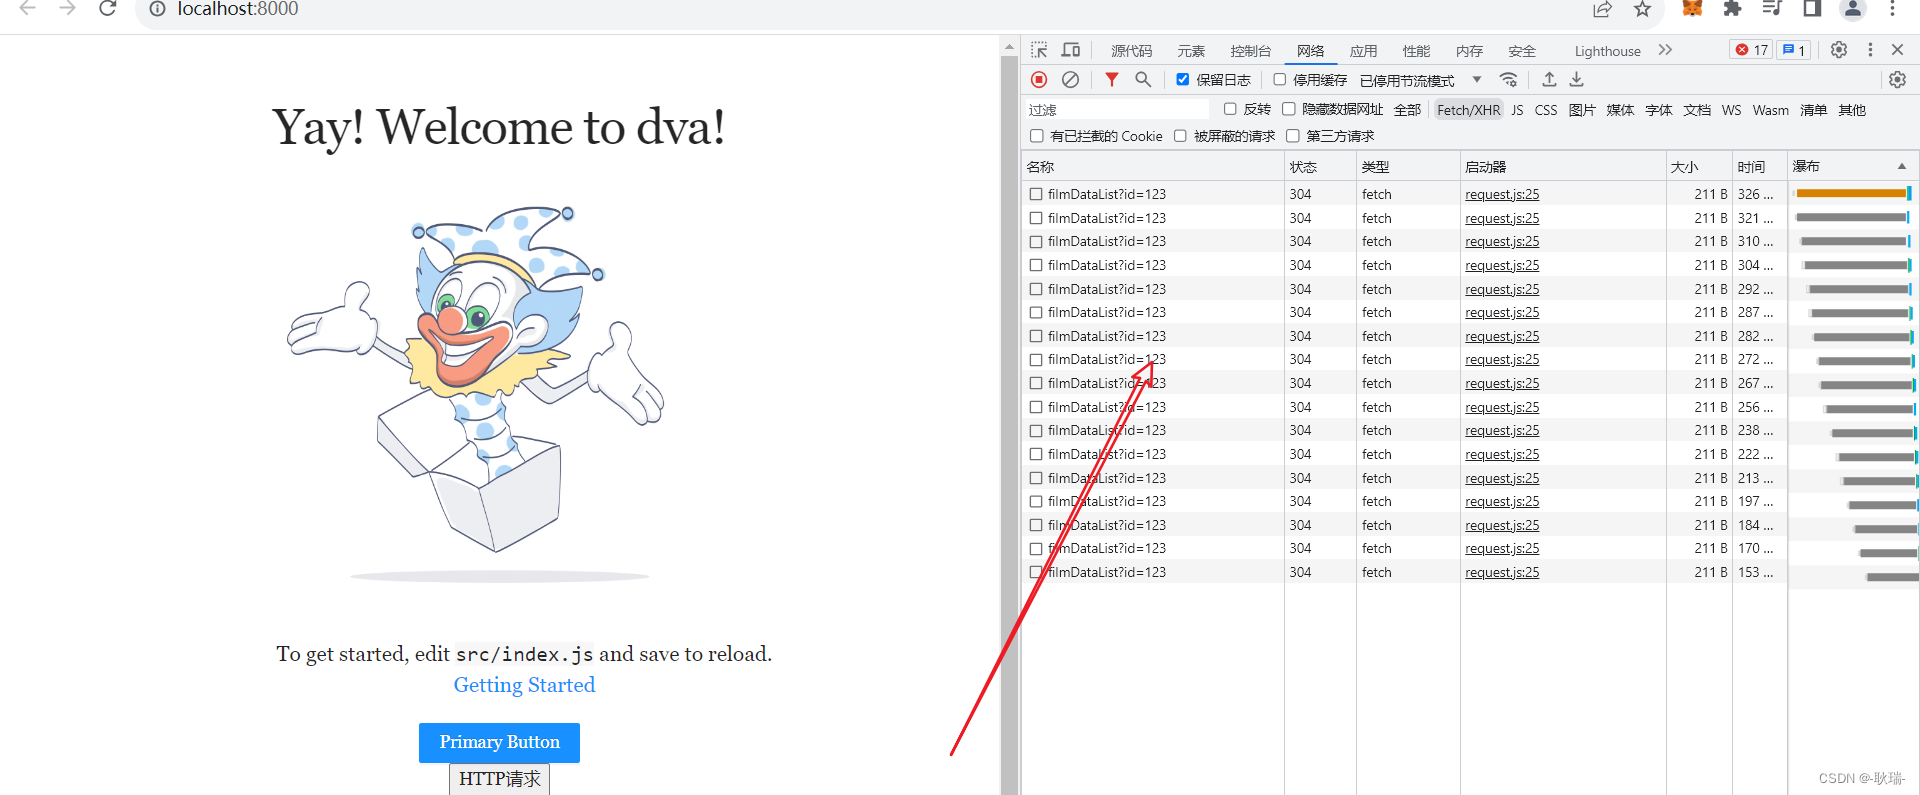Filter requests by WS type
This screenshot has height=795, width=1920.
click(x=1731, y=110)
